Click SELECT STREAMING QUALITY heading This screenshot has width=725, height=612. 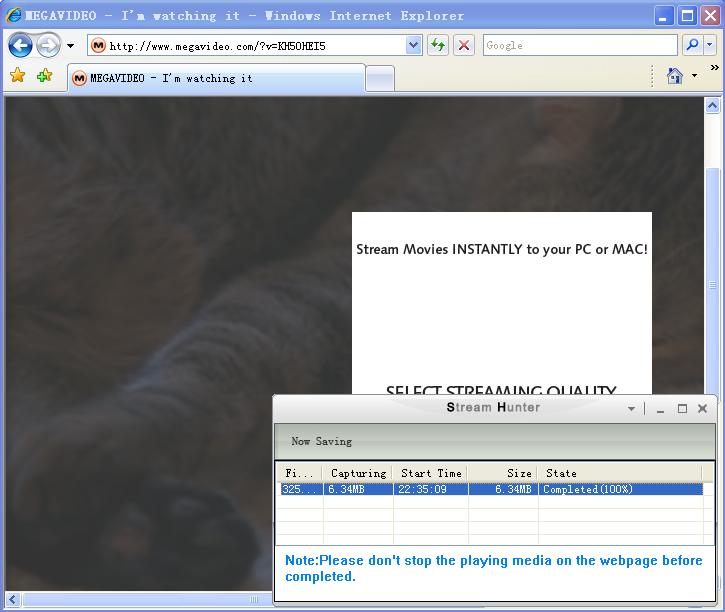pyautogui.click(x=501, y=390)
